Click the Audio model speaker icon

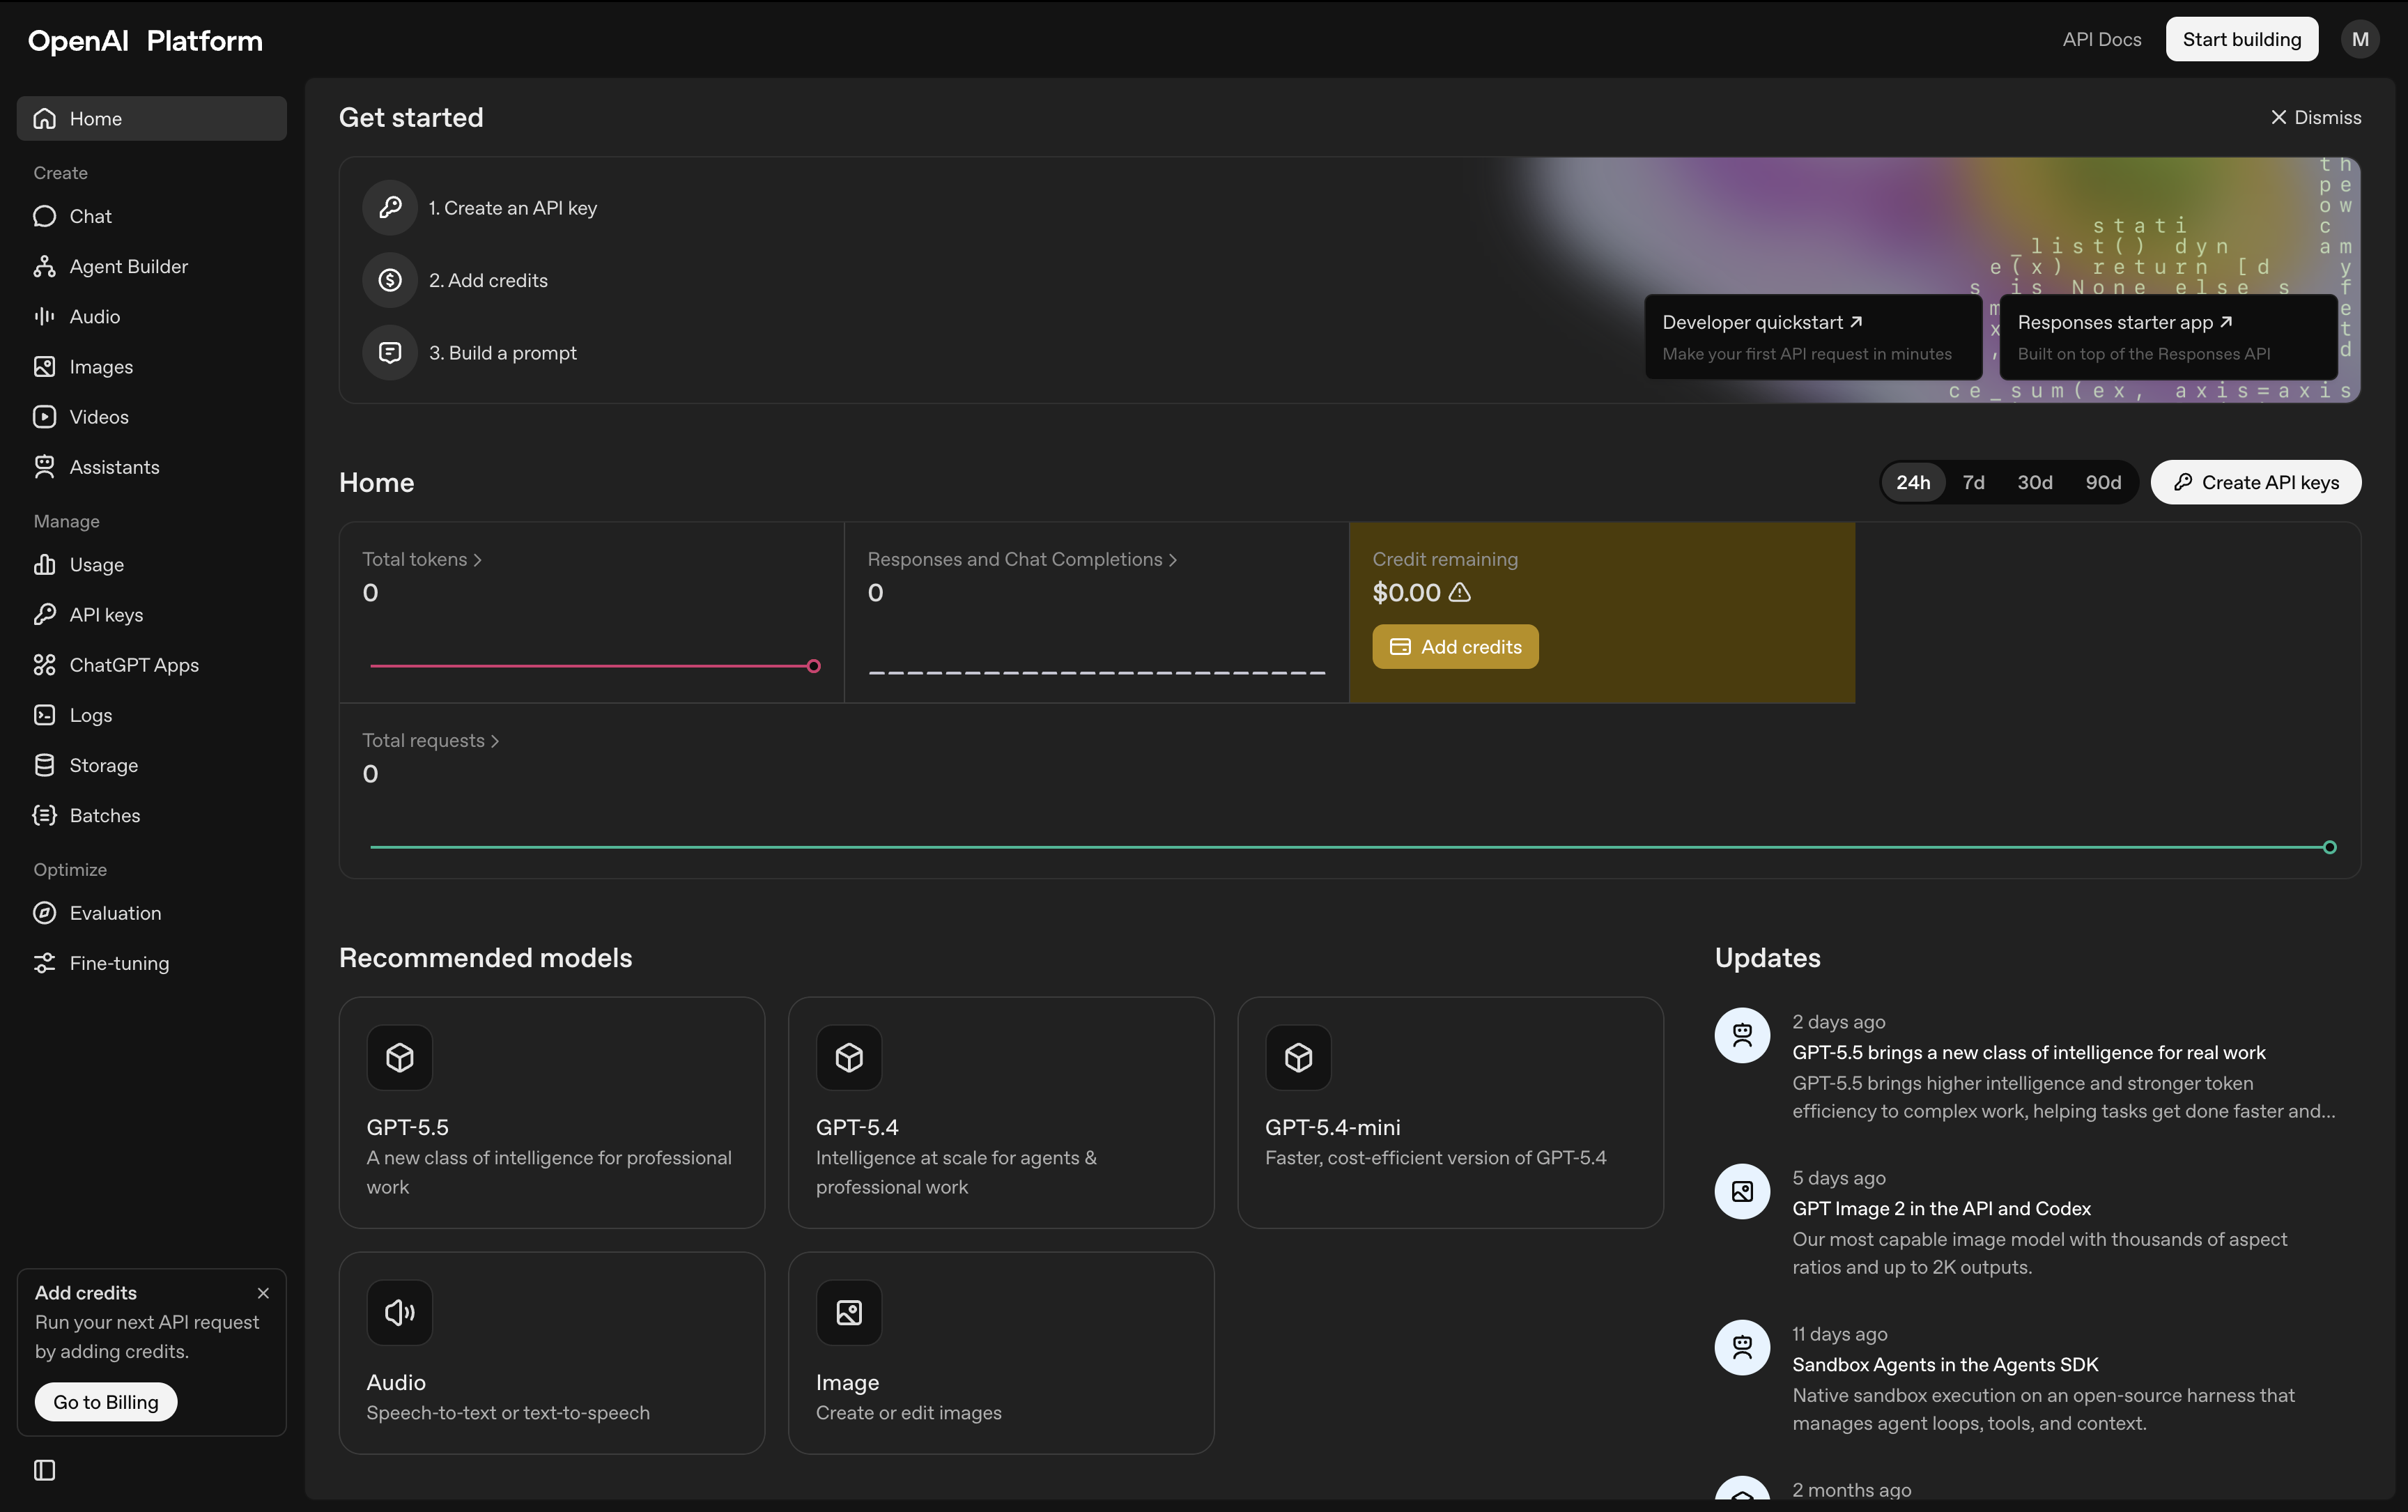400,1312
